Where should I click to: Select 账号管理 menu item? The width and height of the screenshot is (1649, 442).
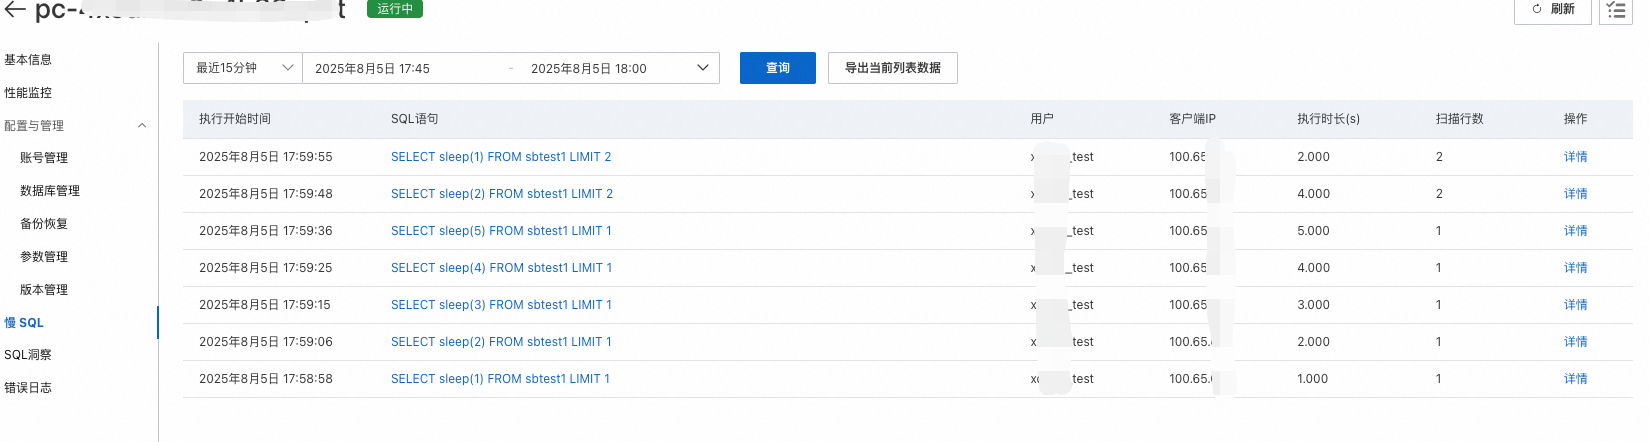pyautogui.click(x=44, y=158)
